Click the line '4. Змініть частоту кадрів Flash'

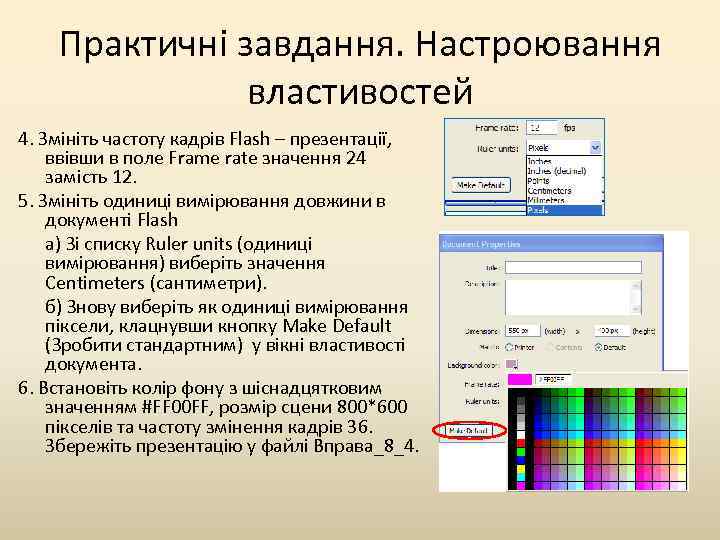pyautogui.click(x=205, y=139)
